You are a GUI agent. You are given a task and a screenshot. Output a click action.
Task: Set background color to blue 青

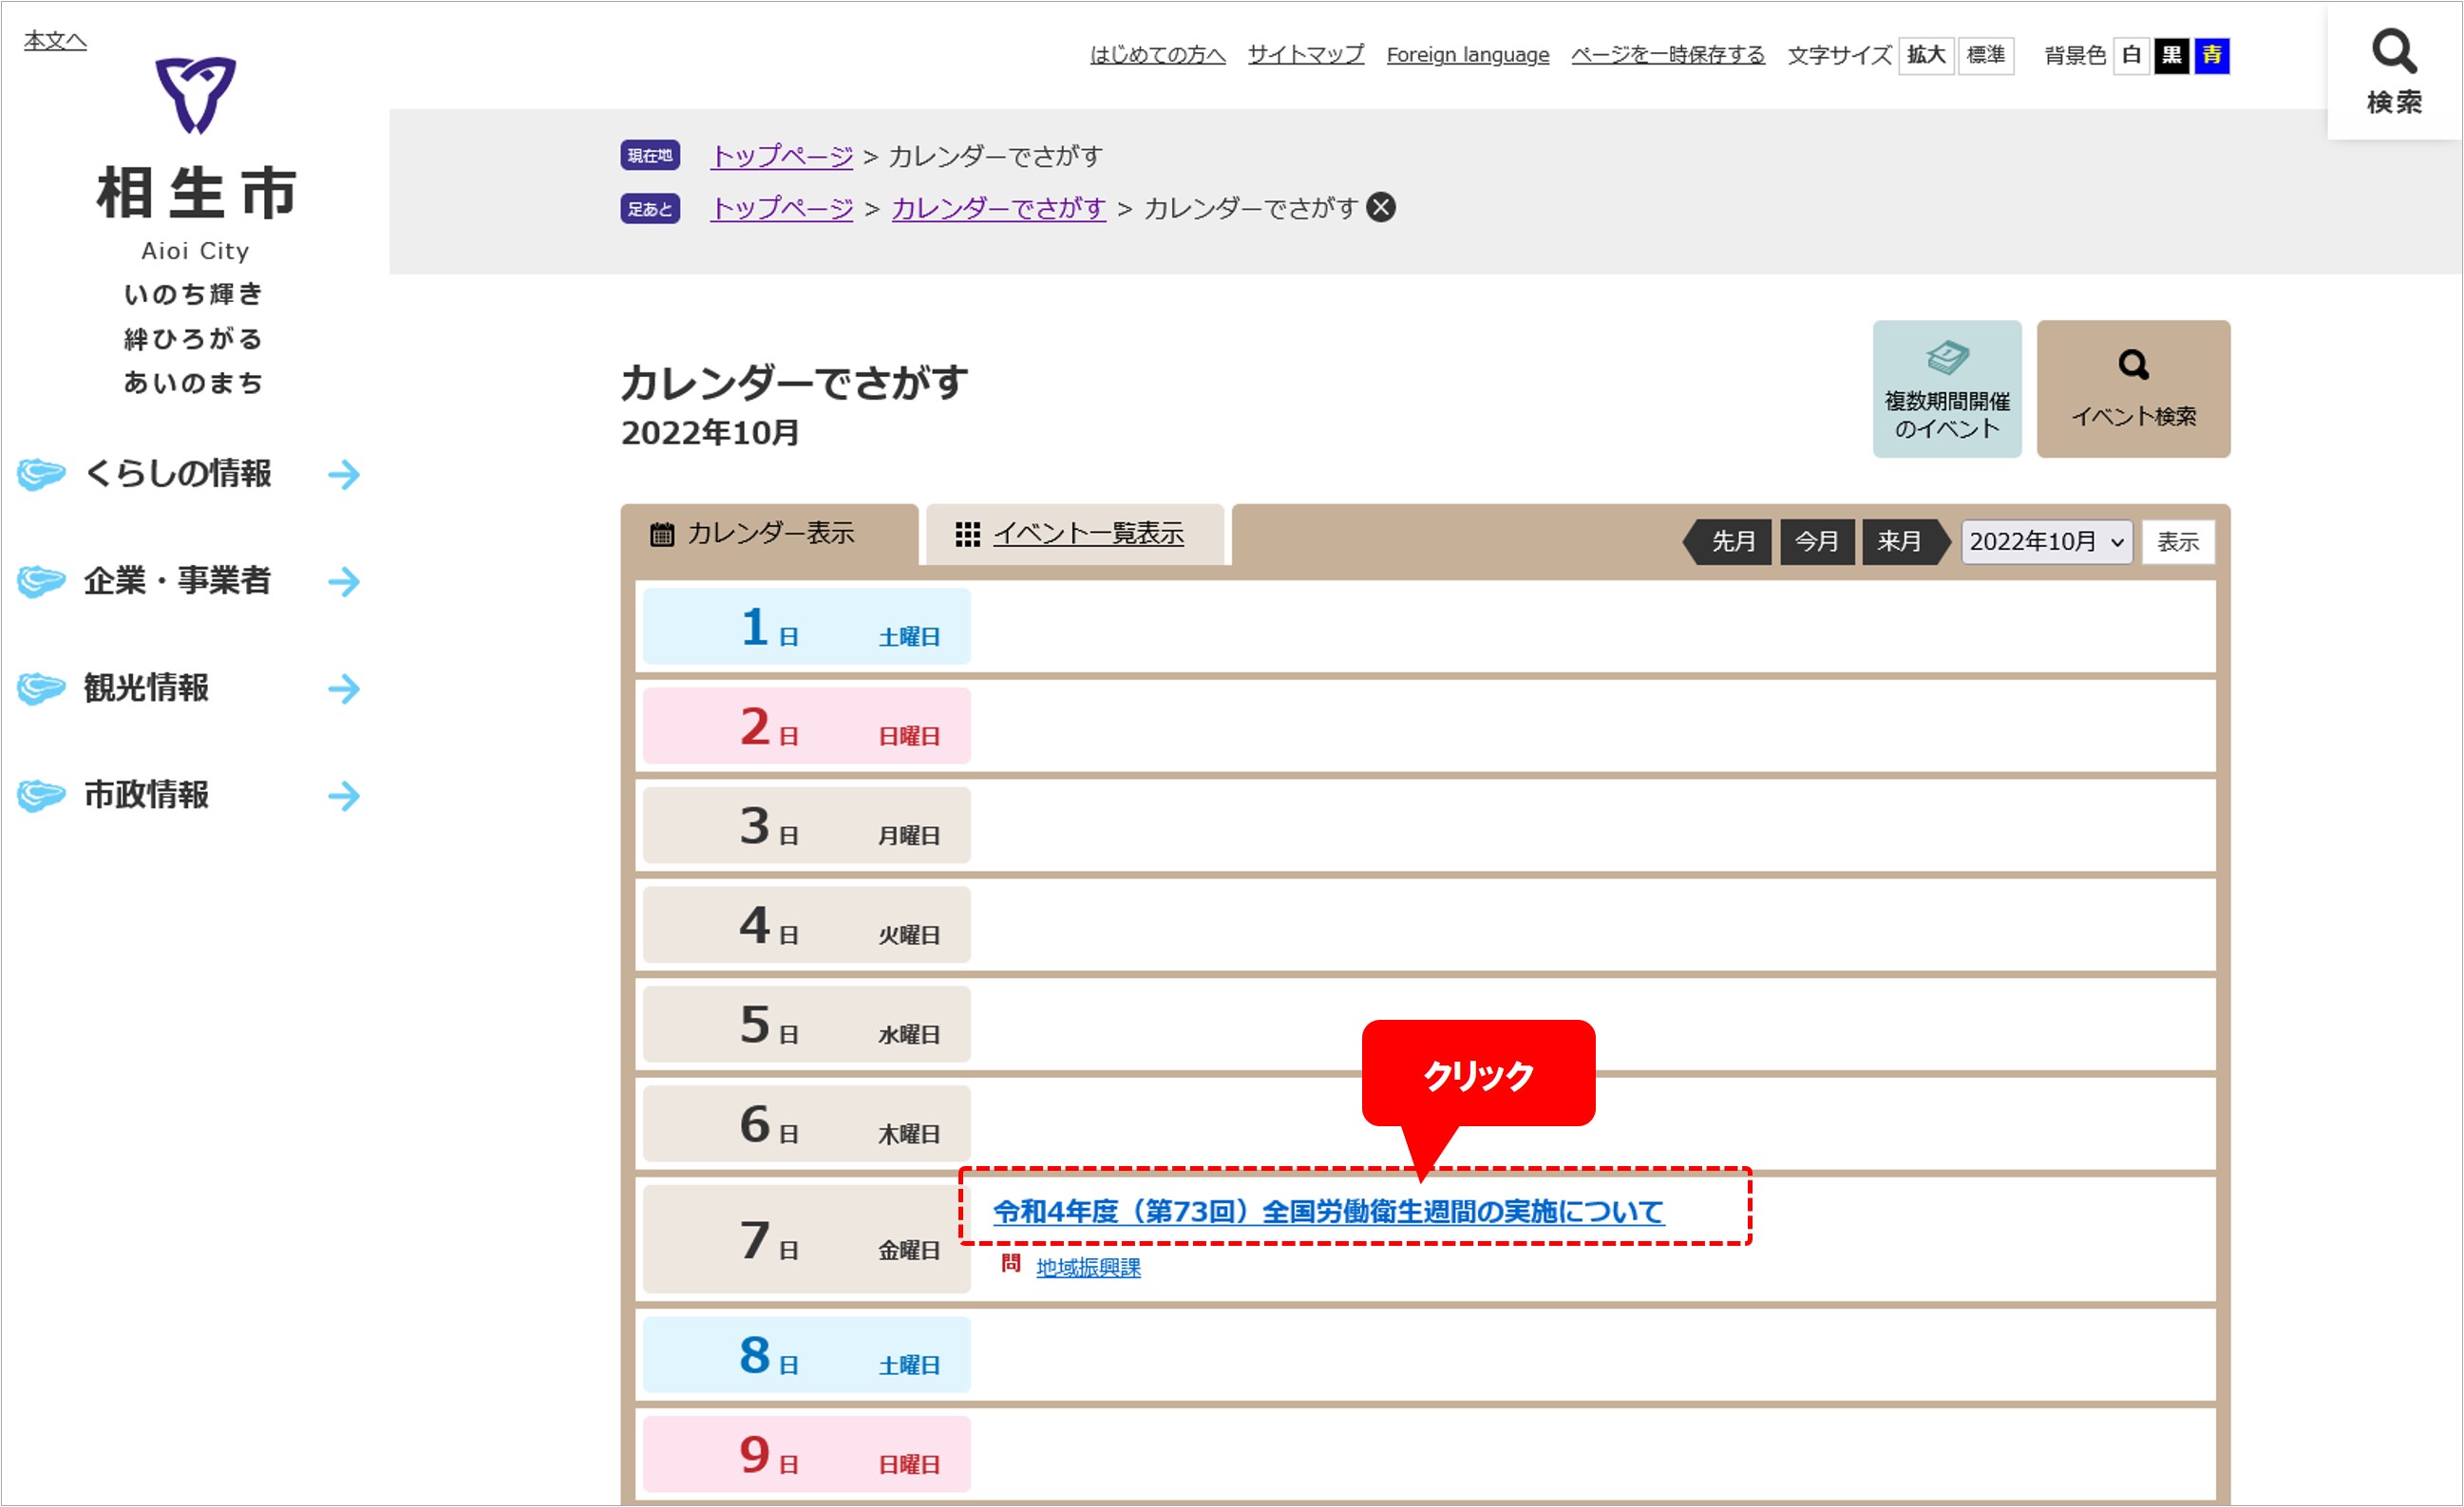pyautogui.click(x=2211, y=55)
